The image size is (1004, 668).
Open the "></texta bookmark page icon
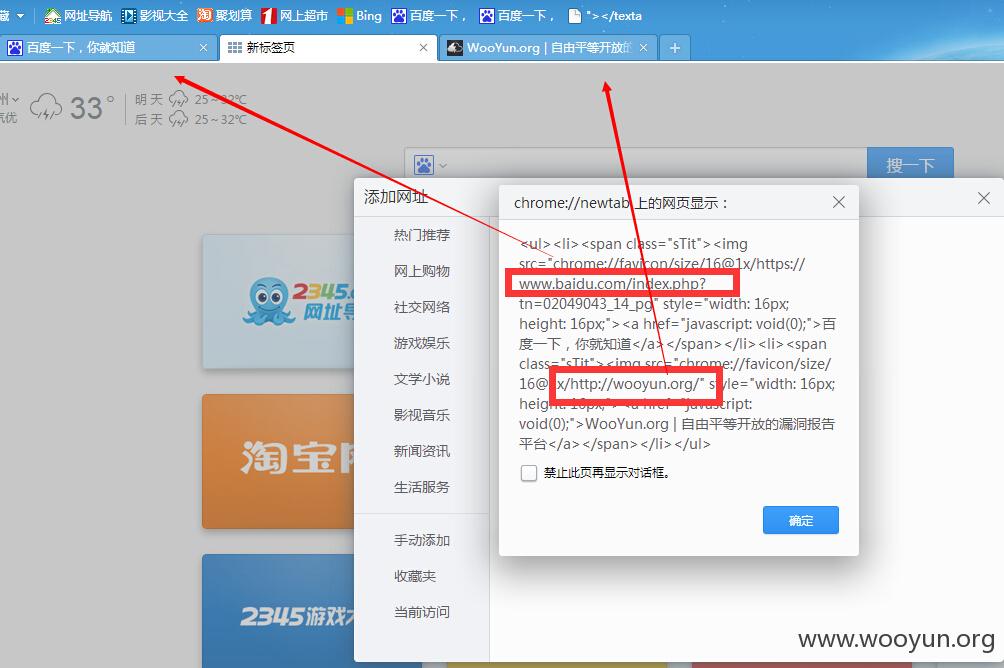pos(575,15)
